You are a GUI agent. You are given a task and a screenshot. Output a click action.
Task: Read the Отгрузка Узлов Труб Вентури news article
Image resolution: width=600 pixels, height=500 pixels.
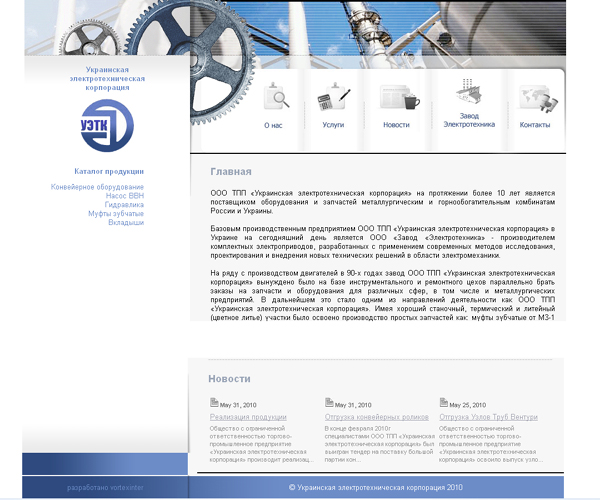[x=488, y=417]
